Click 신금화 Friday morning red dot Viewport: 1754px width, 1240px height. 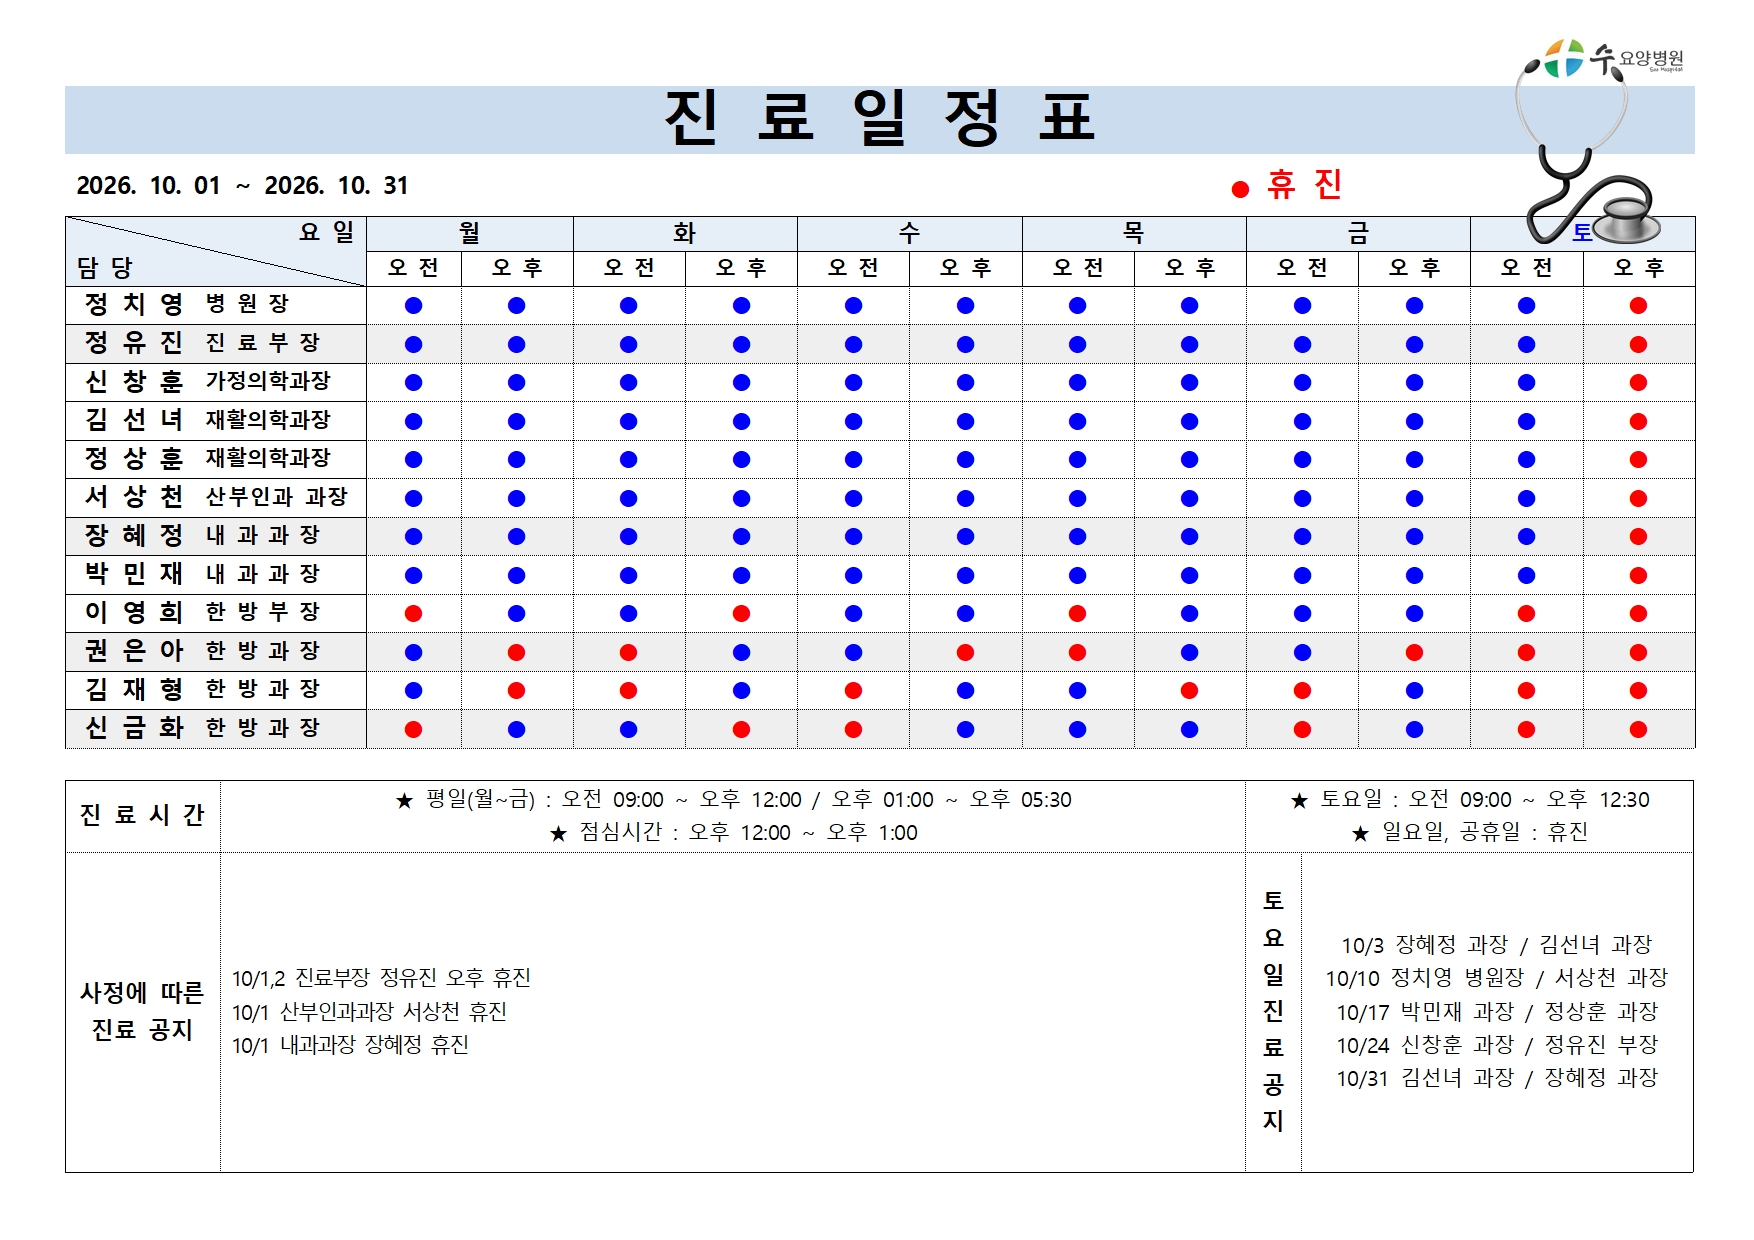1302,729
